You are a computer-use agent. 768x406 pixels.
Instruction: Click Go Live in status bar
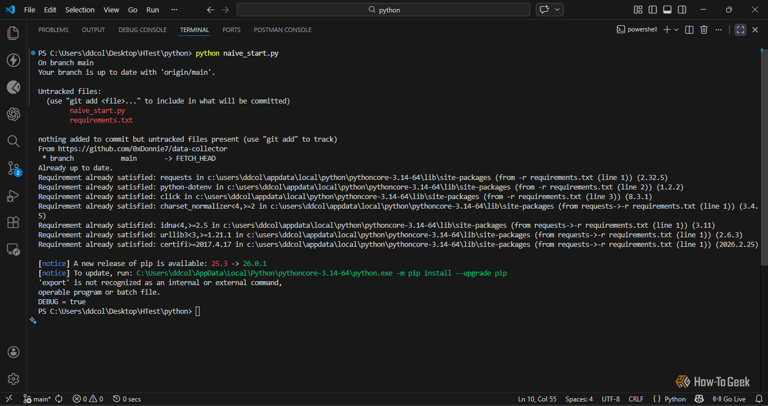(x=729, y=399)
